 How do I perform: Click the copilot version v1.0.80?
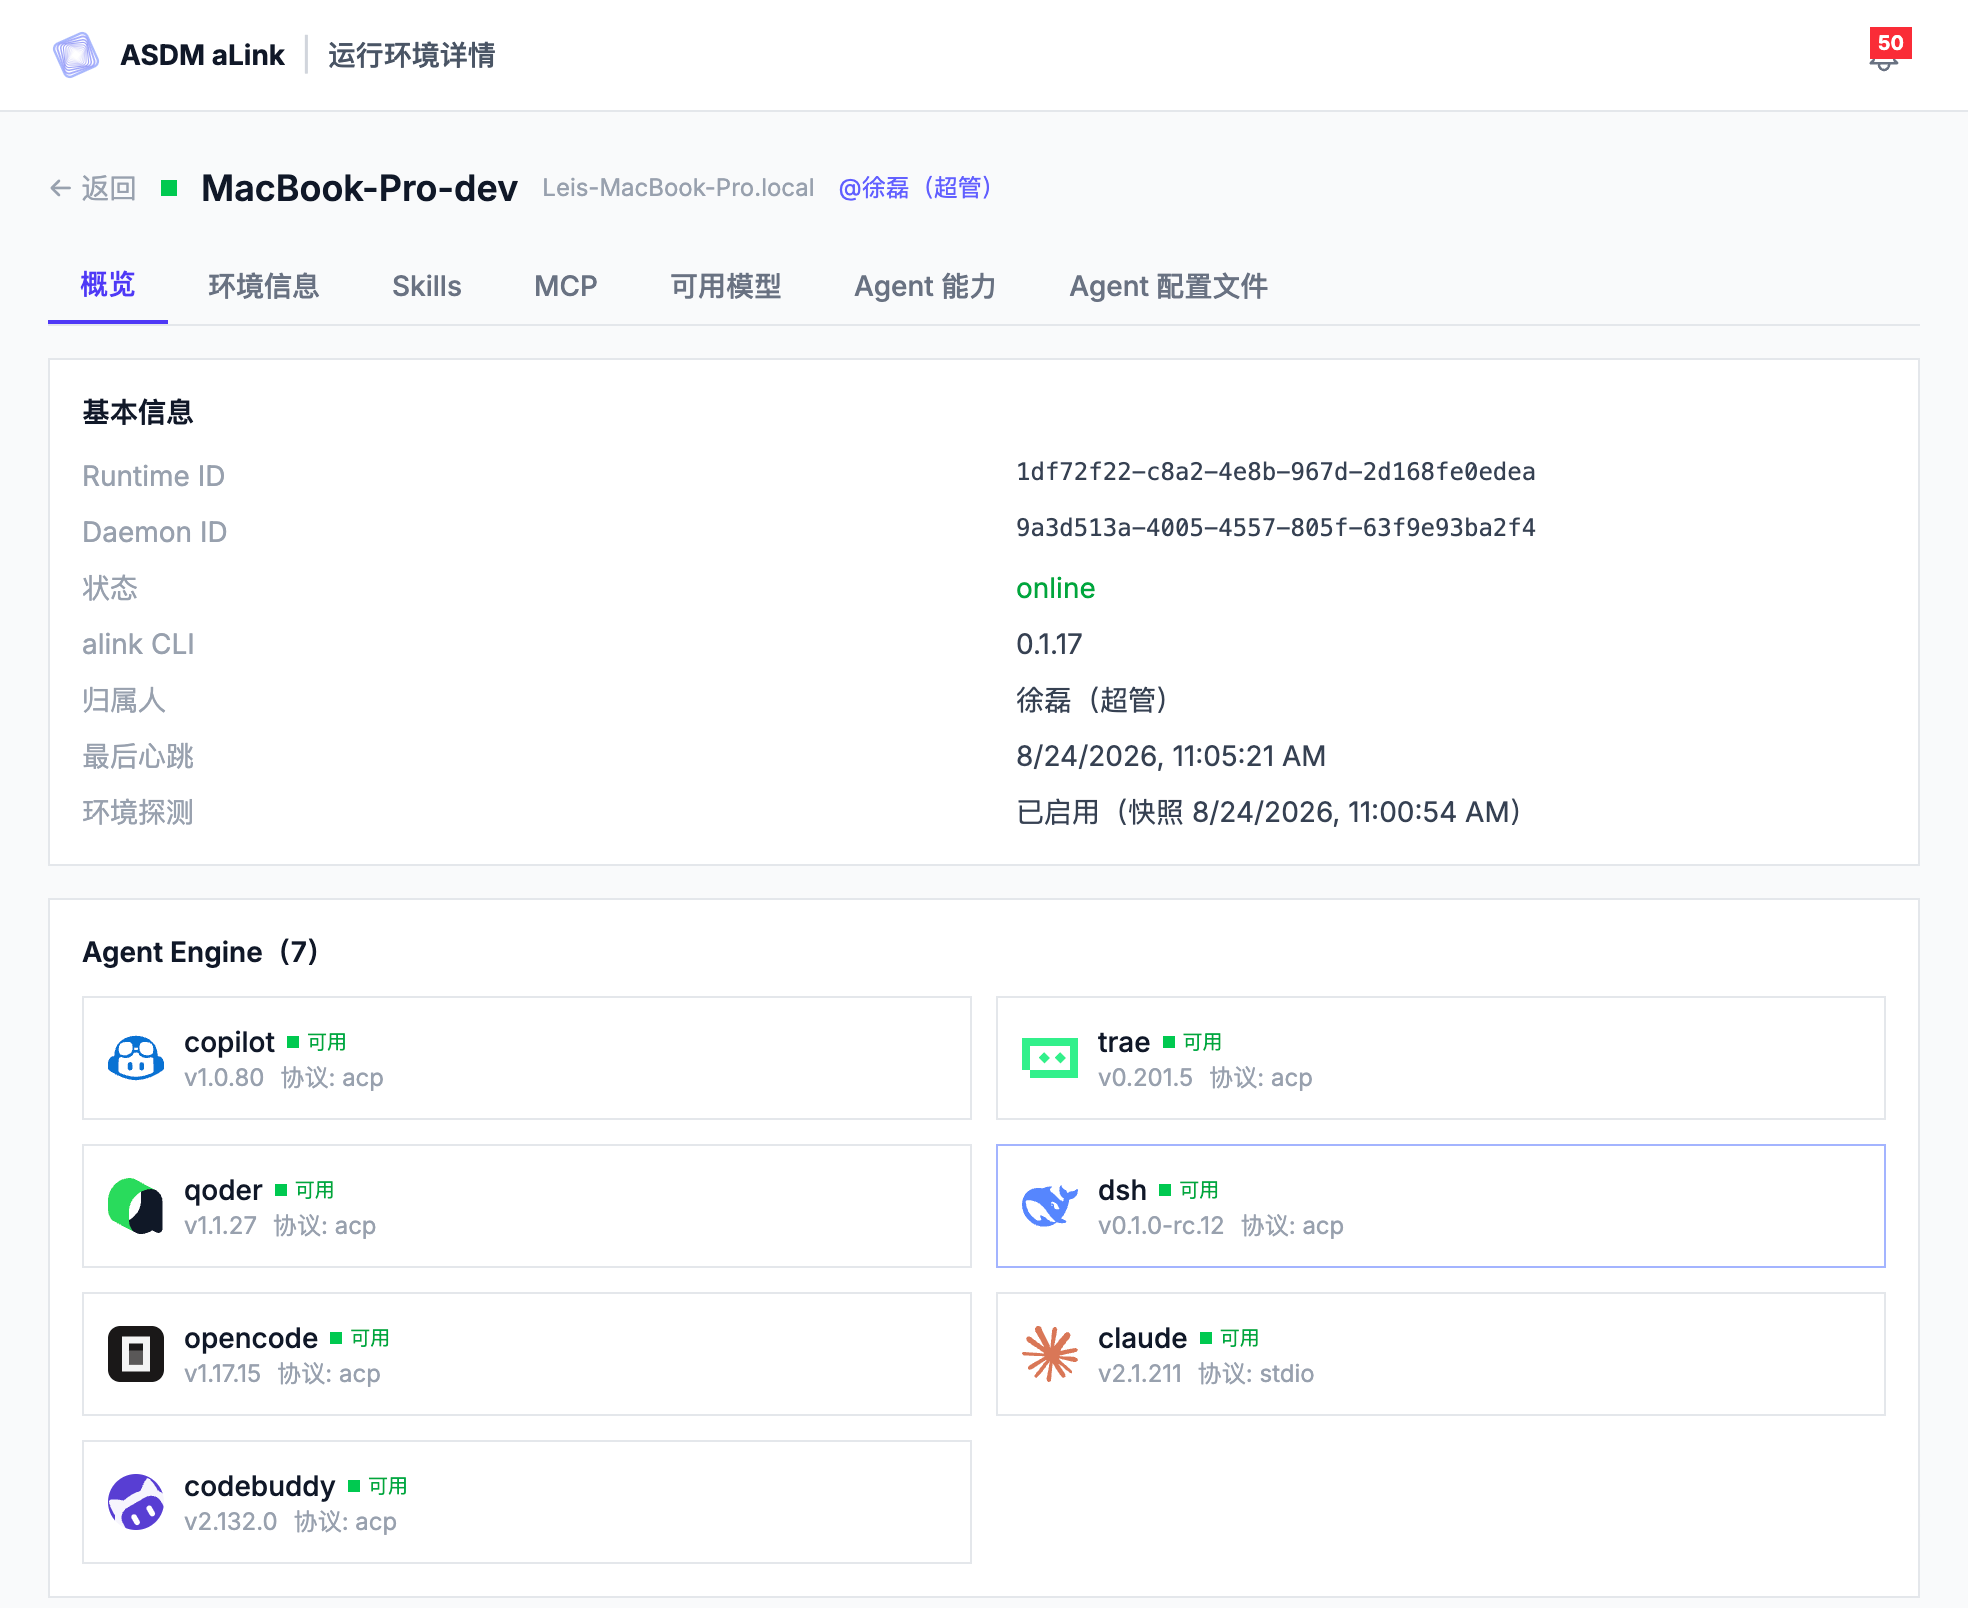coord(224,1077)
